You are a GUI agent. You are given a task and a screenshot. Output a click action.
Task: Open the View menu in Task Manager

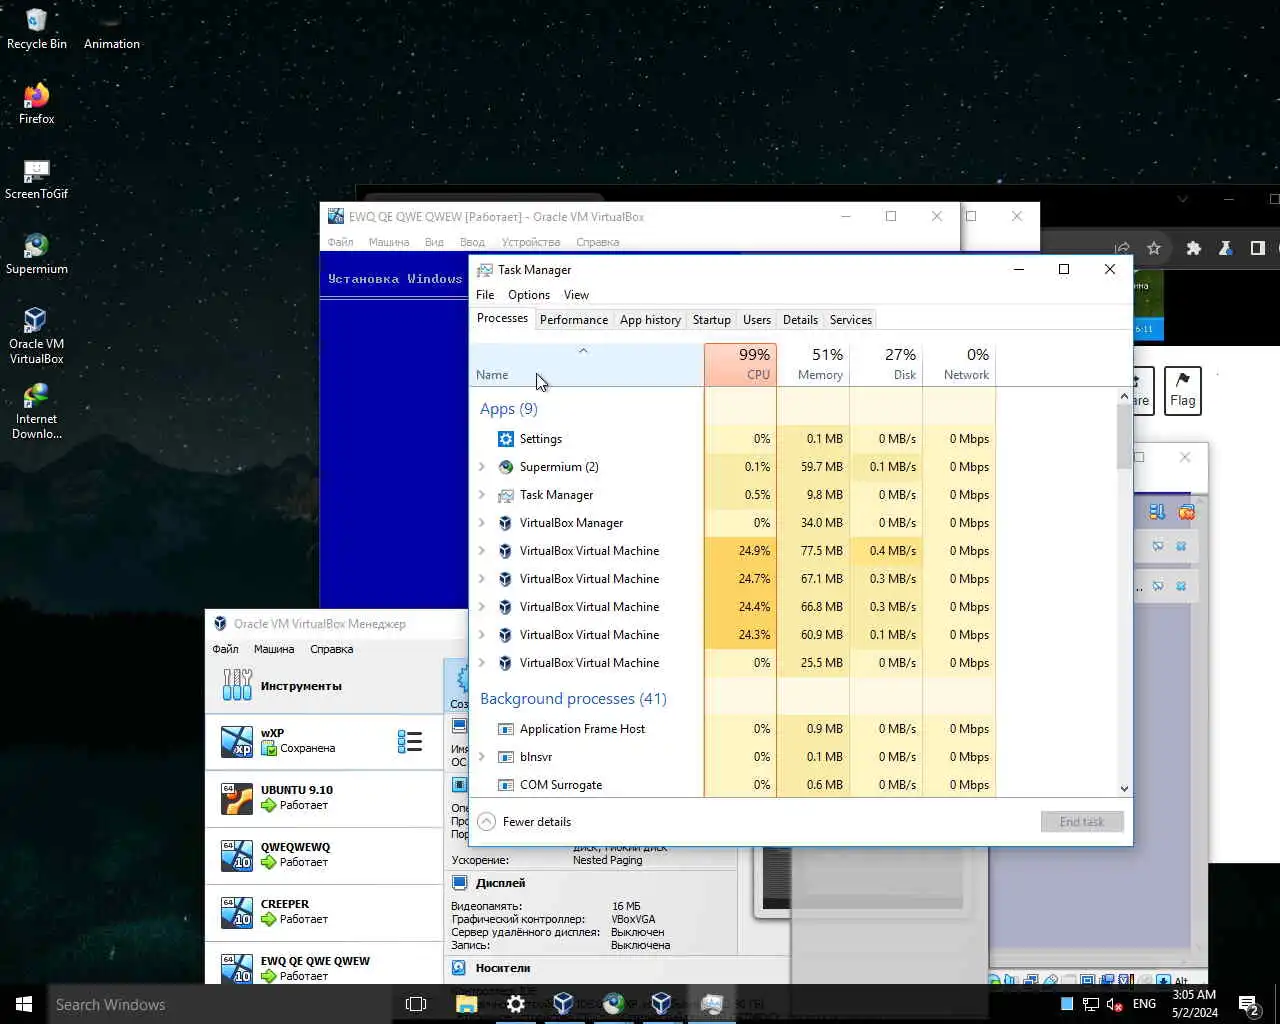point(576,295)
